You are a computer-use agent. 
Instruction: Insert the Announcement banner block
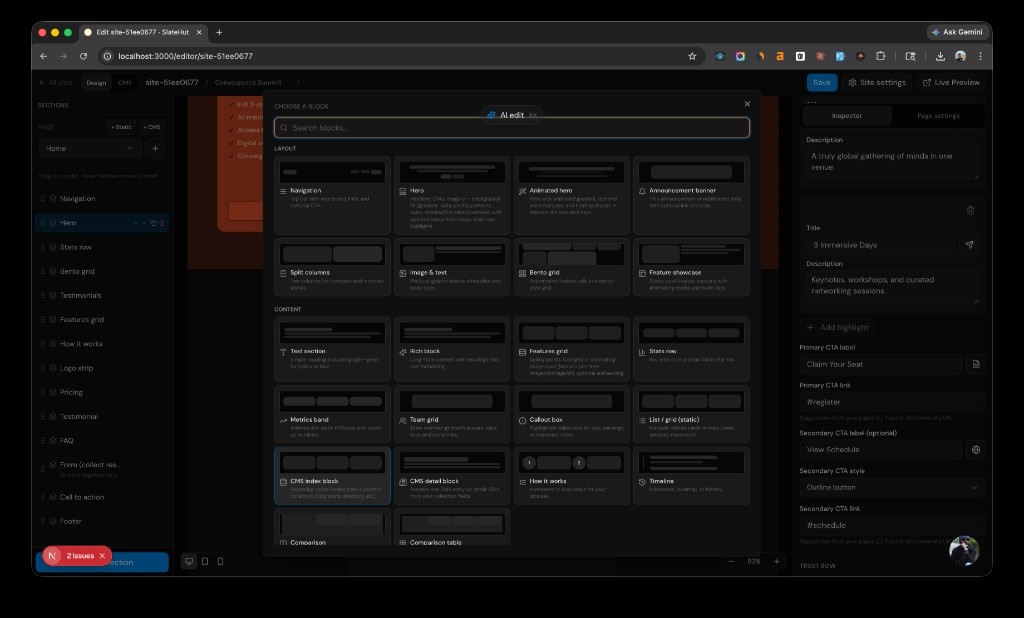pos(691,195)
